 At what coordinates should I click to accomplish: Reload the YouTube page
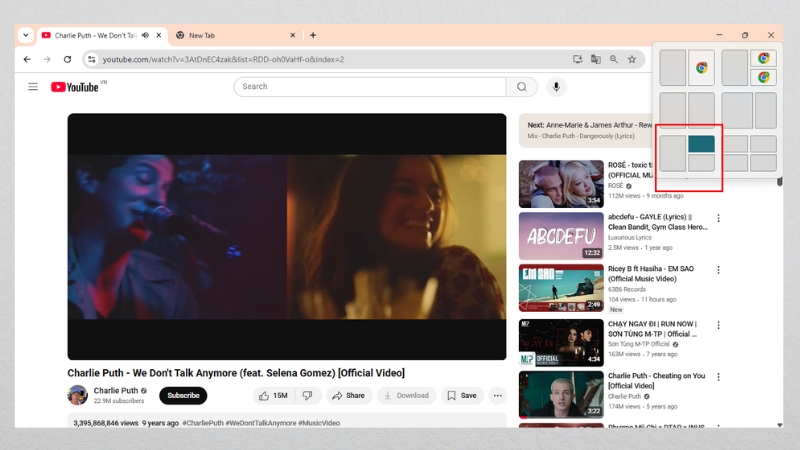click(67, 59)
